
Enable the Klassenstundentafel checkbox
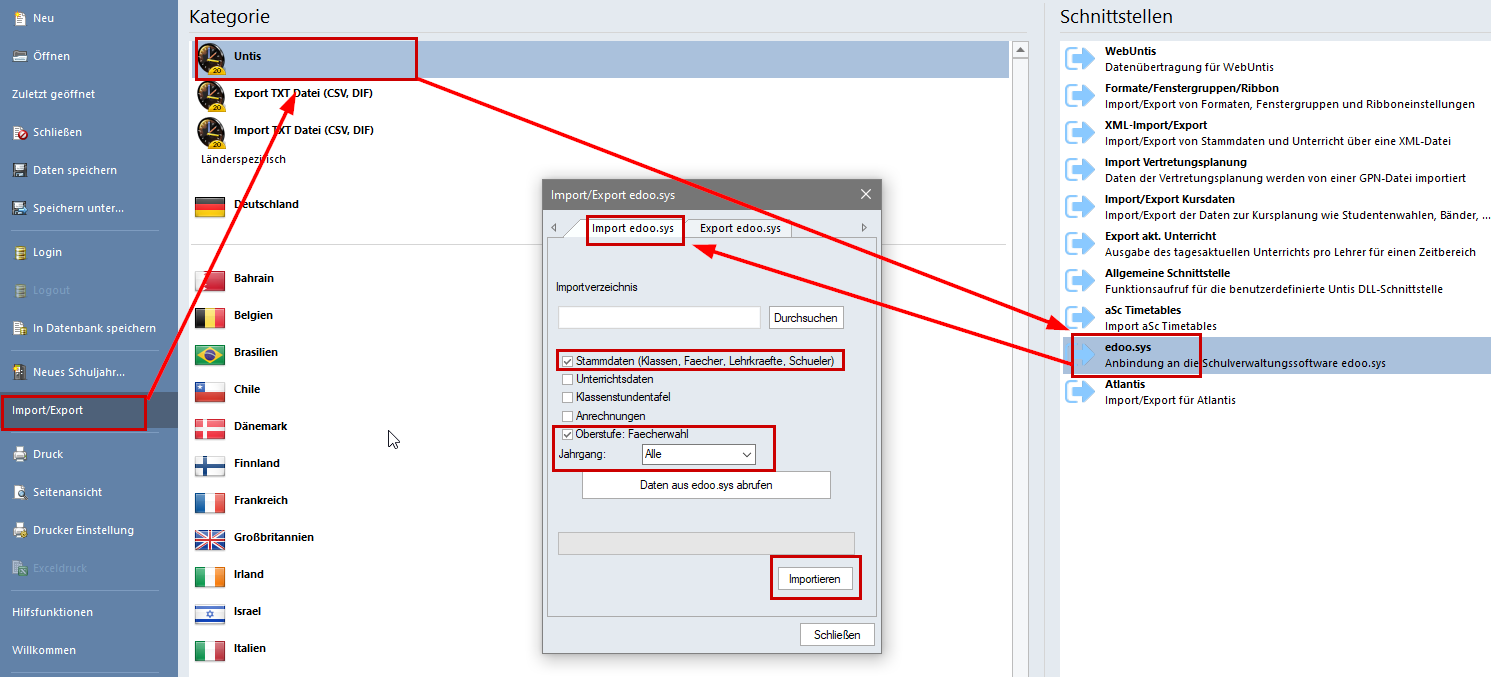coord(568,397)
